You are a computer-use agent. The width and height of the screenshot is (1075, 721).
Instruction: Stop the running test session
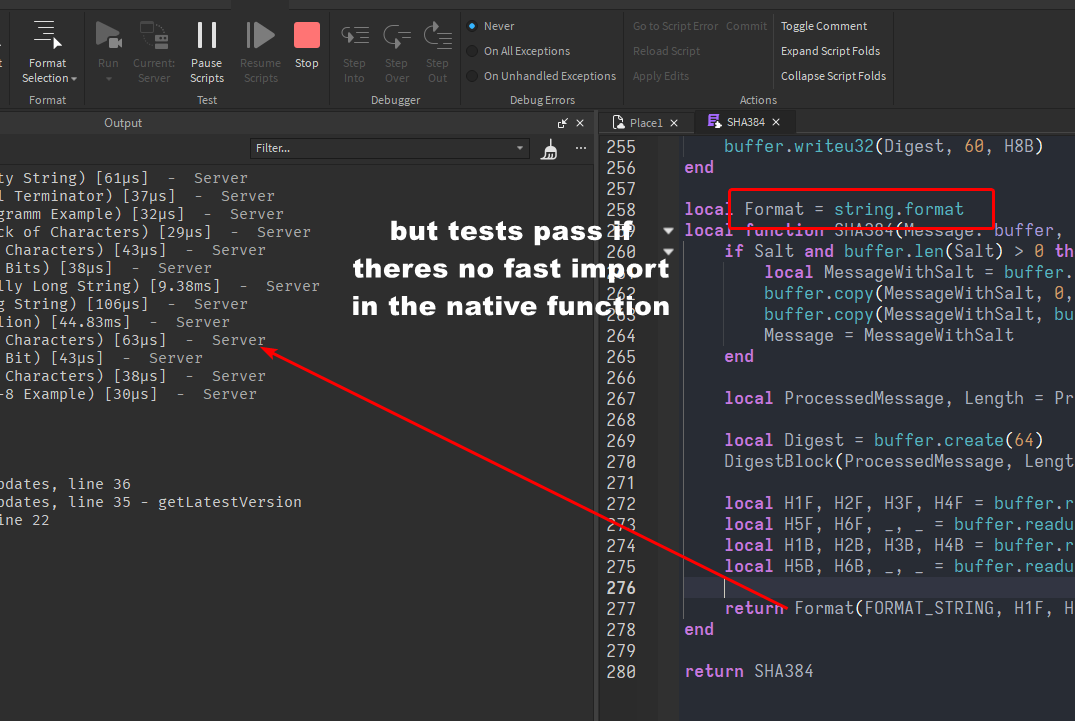click(306, 45)
